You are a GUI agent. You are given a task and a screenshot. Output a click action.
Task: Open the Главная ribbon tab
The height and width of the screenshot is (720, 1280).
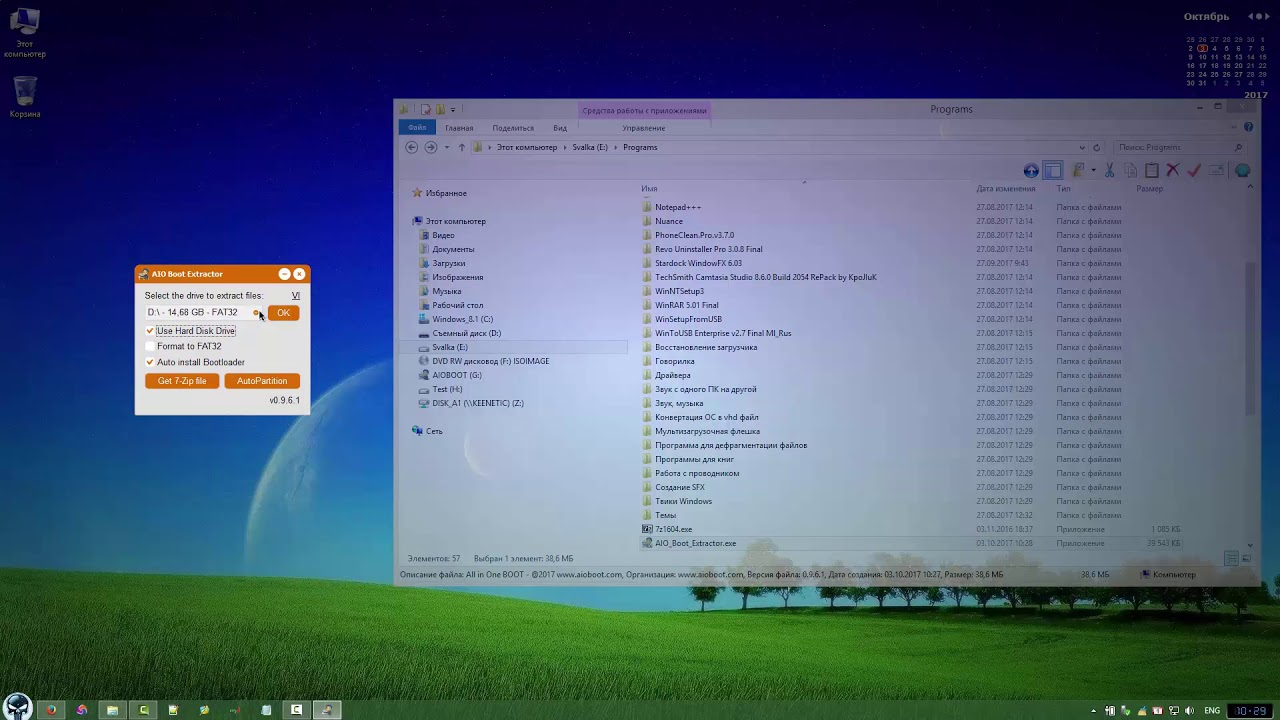(459, 128)
